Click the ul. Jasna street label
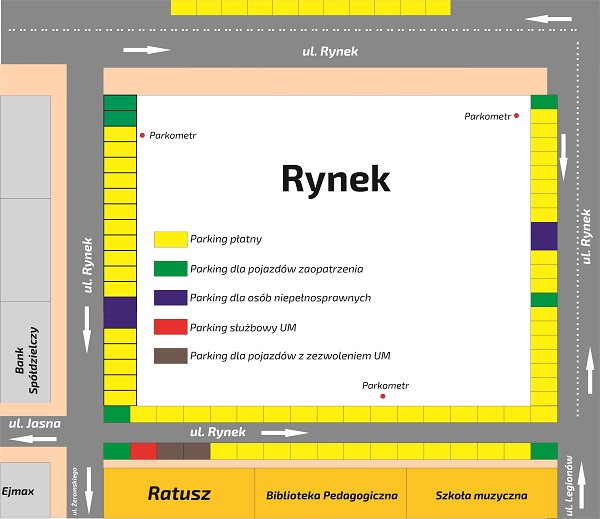Viewport: 600px width, 519px height. click(x=34, y=423)
